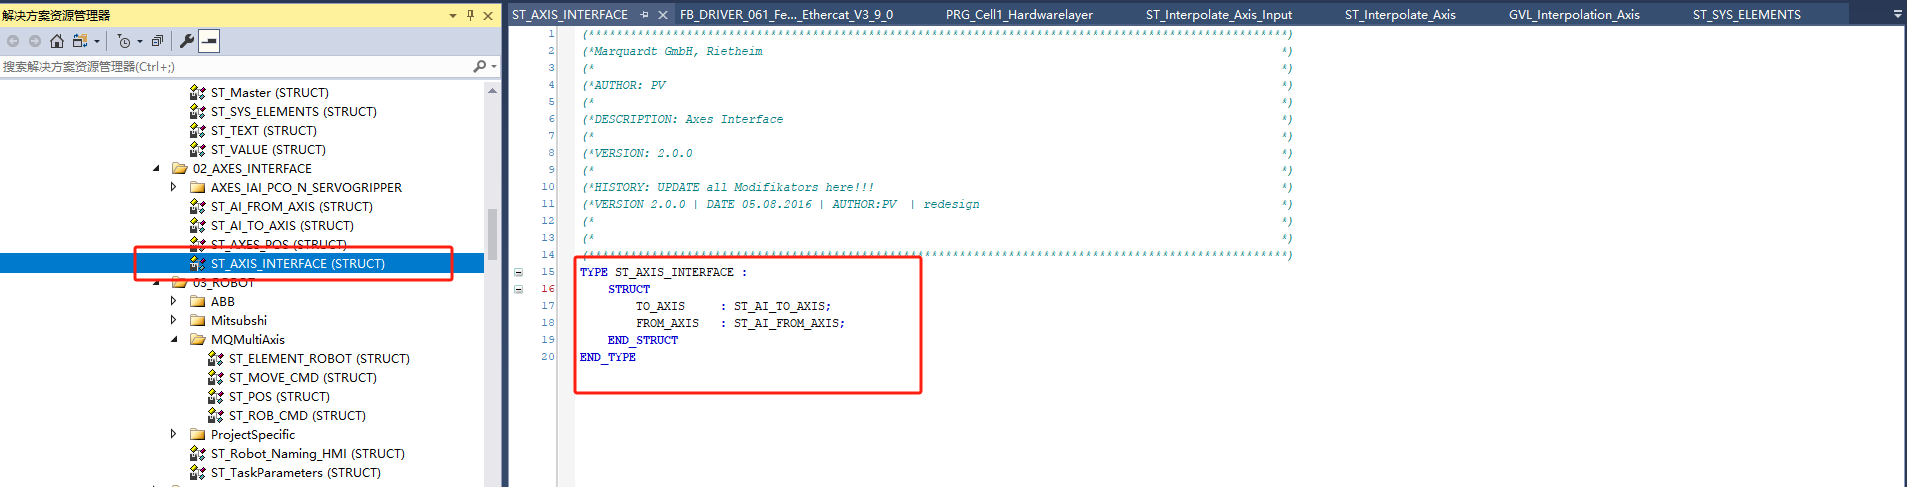The width and height of the screenshot is (1907, 487).
Task: Select ST_AI_FROM_AXIS (STRUCT) item
Action: (x=291, y=206)
